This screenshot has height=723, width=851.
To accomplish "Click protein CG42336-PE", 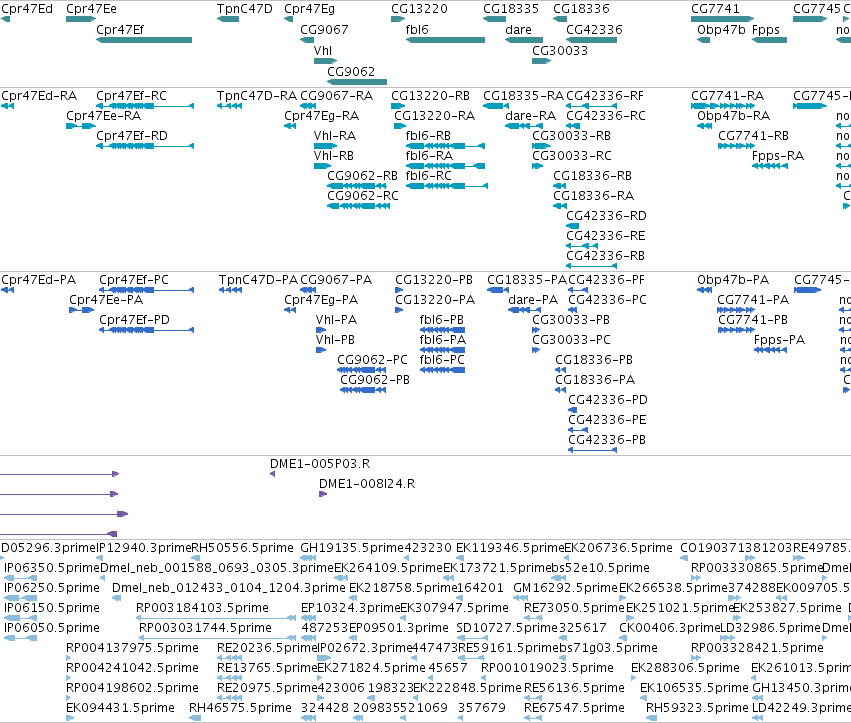I will coord(578,430).
